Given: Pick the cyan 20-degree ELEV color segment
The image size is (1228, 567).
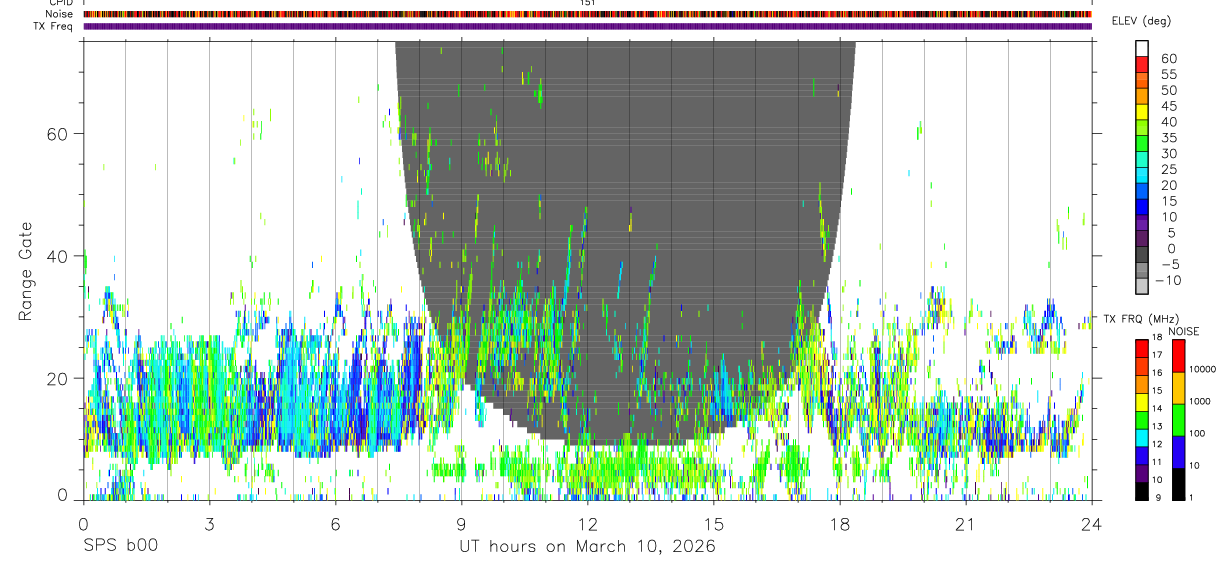Looking at the screenshot, I should (x=1142, y=176).
